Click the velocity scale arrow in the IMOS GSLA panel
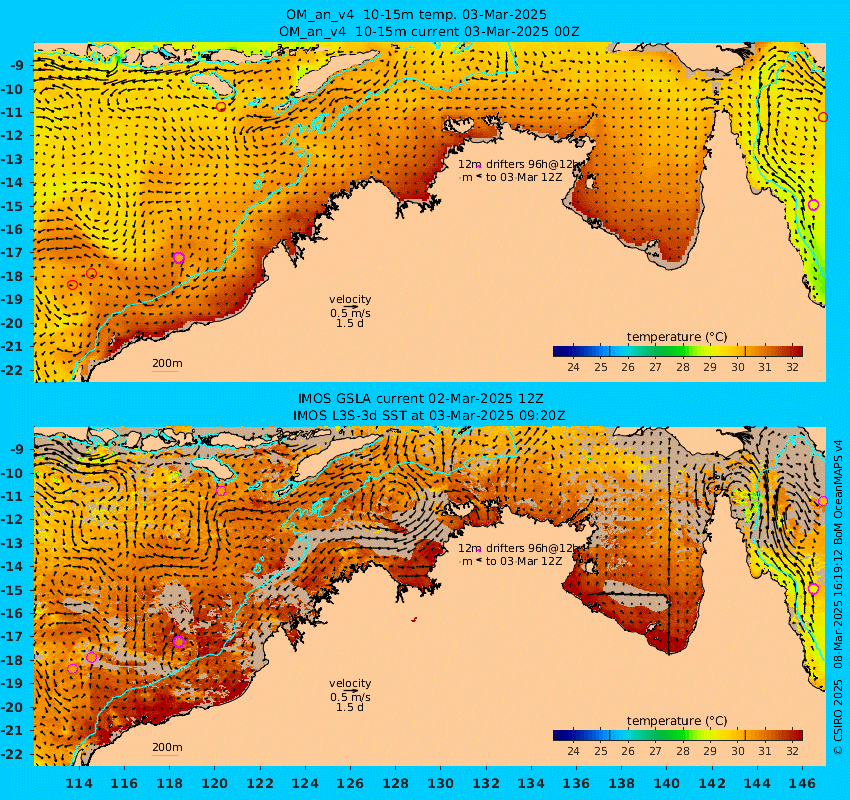 pyautogui.click(x=350, y=691)
